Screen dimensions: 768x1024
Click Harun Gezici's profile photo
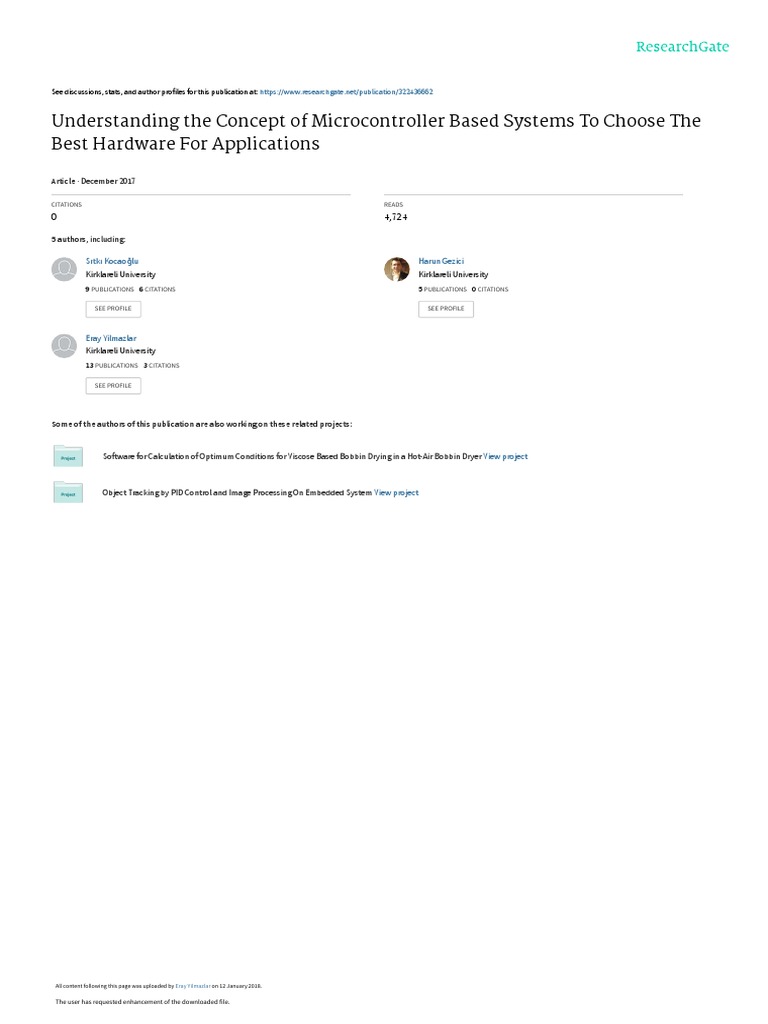(x=397, y=269)
